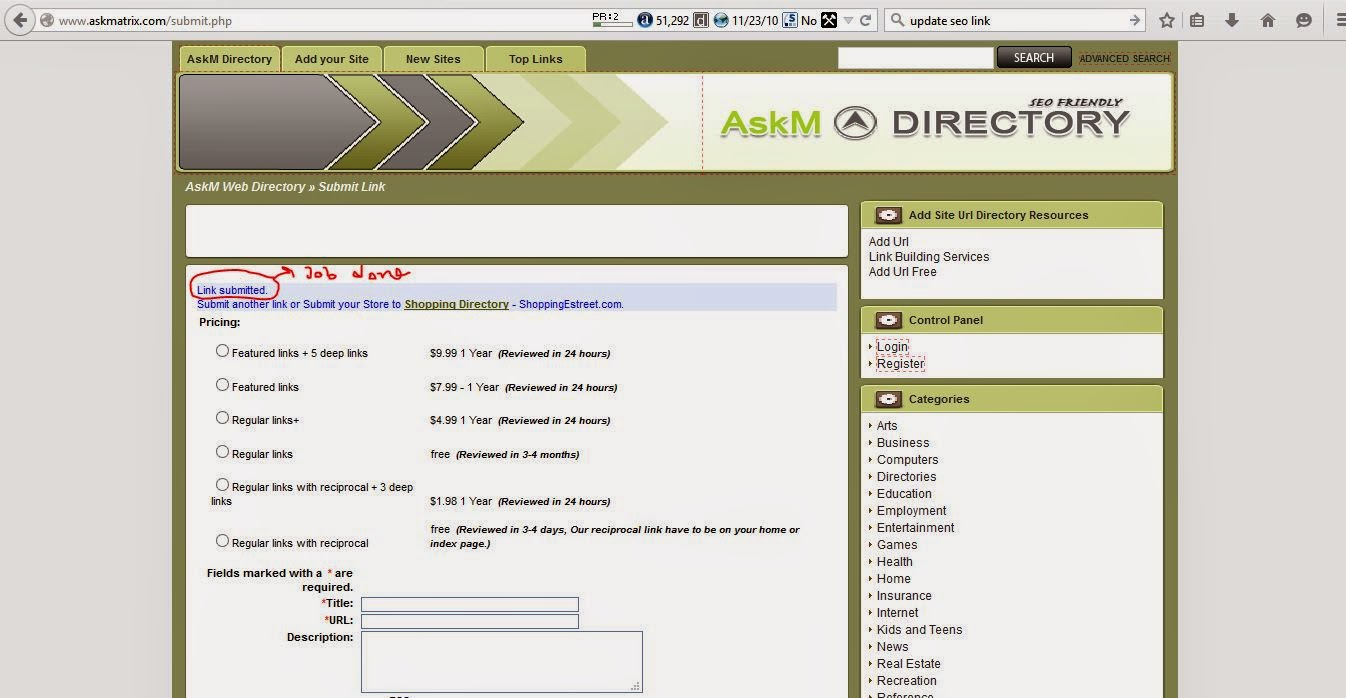Open the Real Estate category
1346x698 pixels.
908,664
